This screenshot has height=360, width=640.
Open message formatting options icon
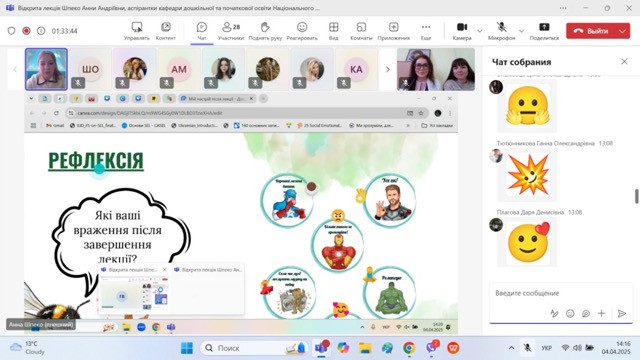[x=554, y=313]
